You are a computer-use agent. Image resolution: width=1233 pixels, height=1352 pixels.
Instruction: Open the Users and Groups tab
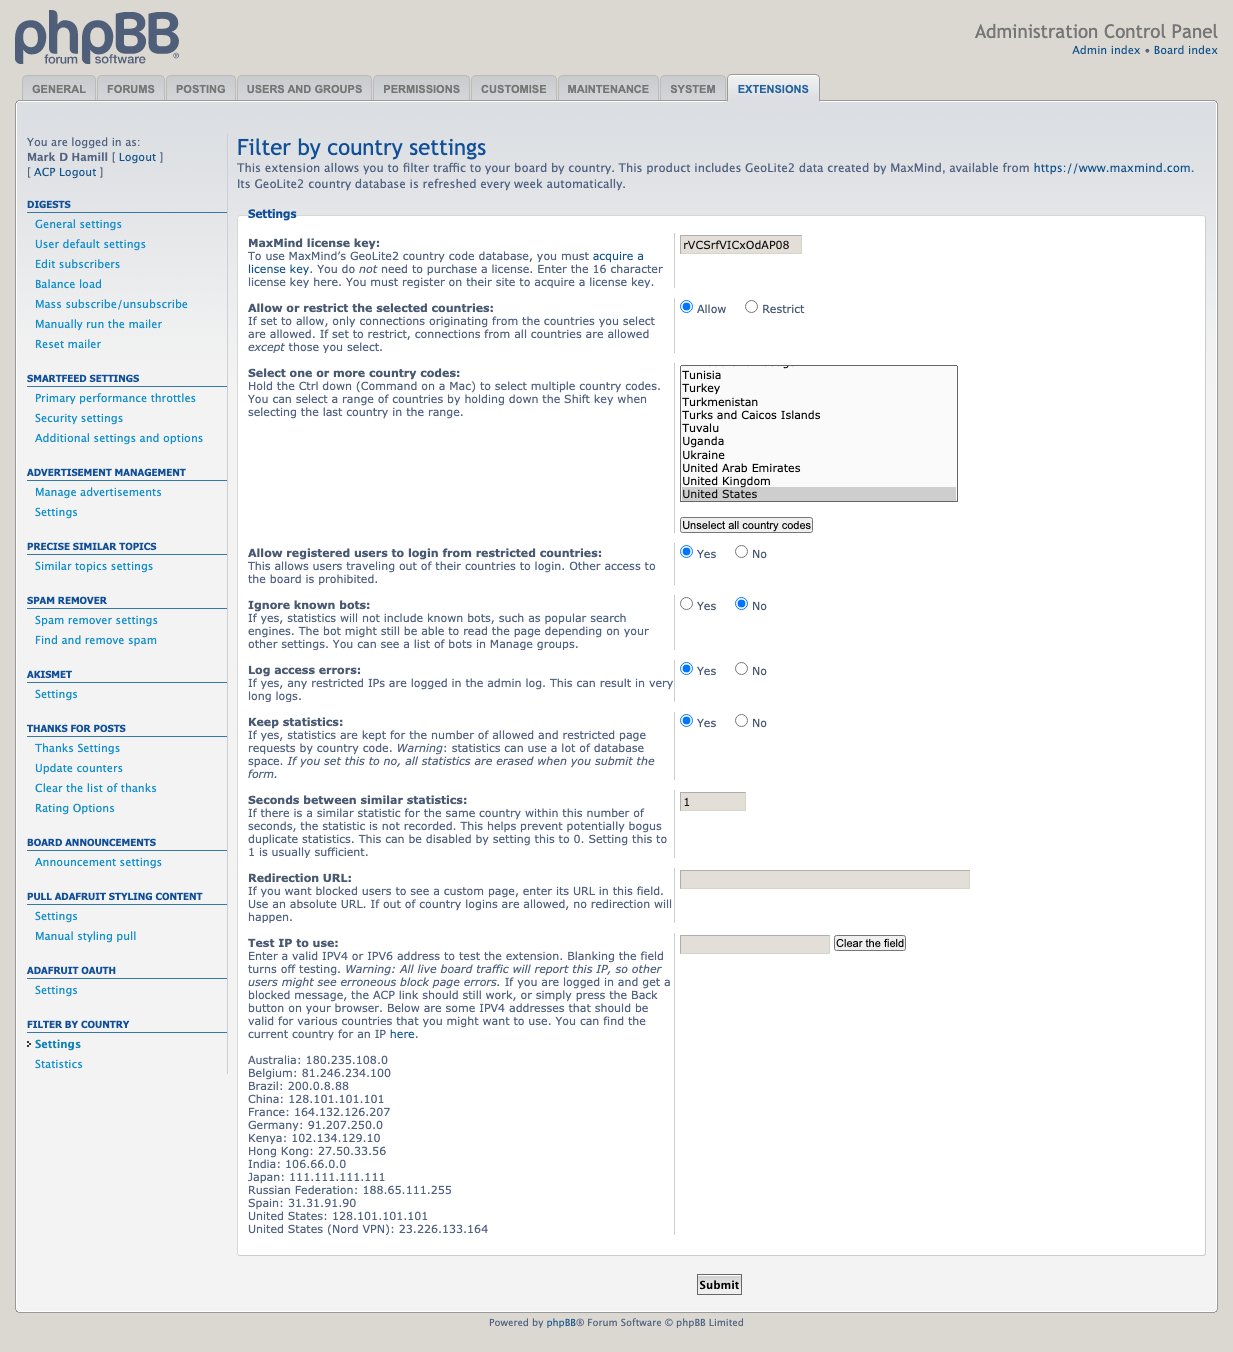pos(305,89)
